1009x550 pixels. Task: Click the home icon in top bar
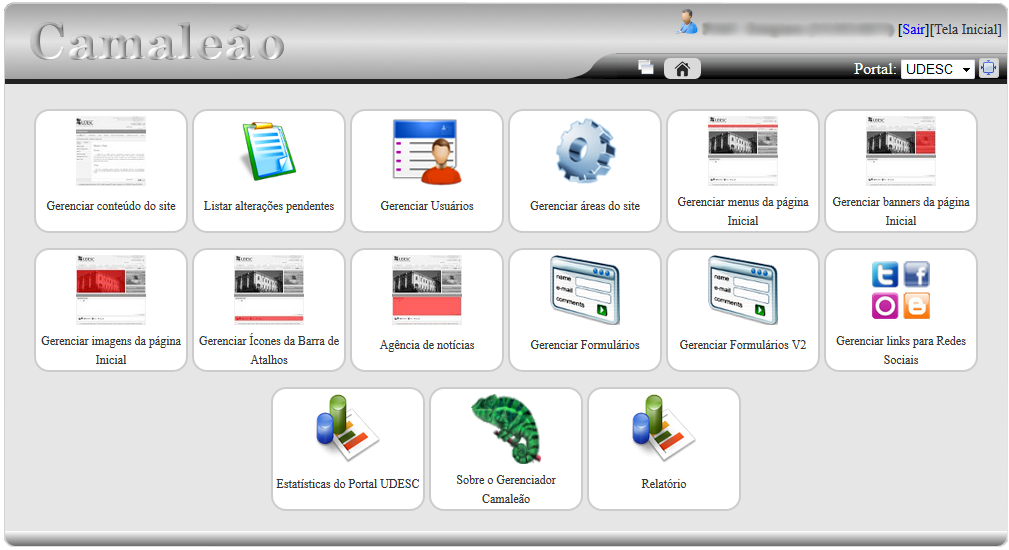pyautogui.click(x=682, y=69)
